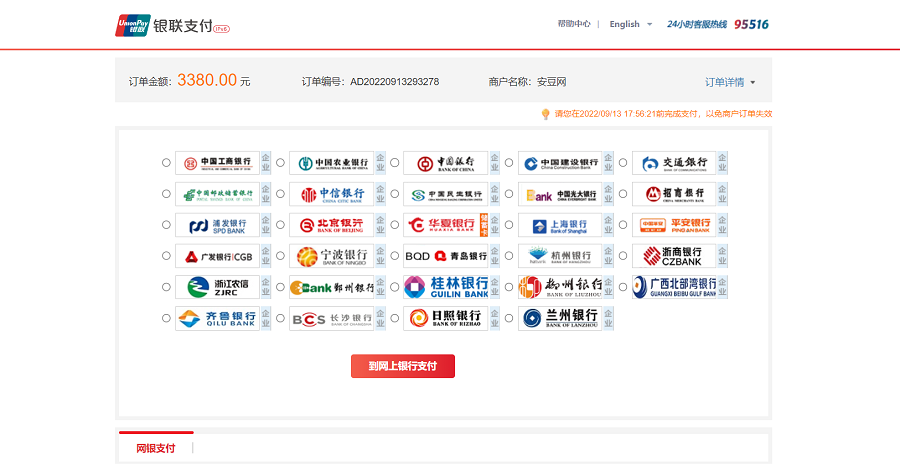Click the Bank of Communications logo
Image resolution: width=900 pixels, height=471 pixels.
click(x=674, y=163)
